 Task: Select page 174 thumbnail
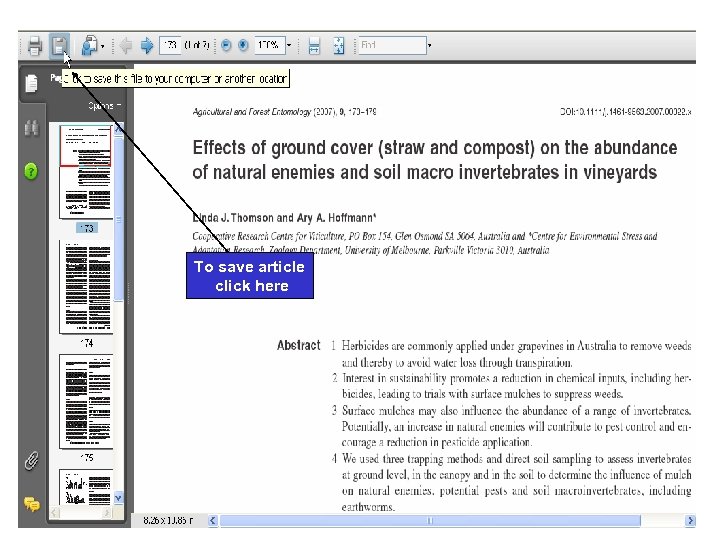point(86,287)
